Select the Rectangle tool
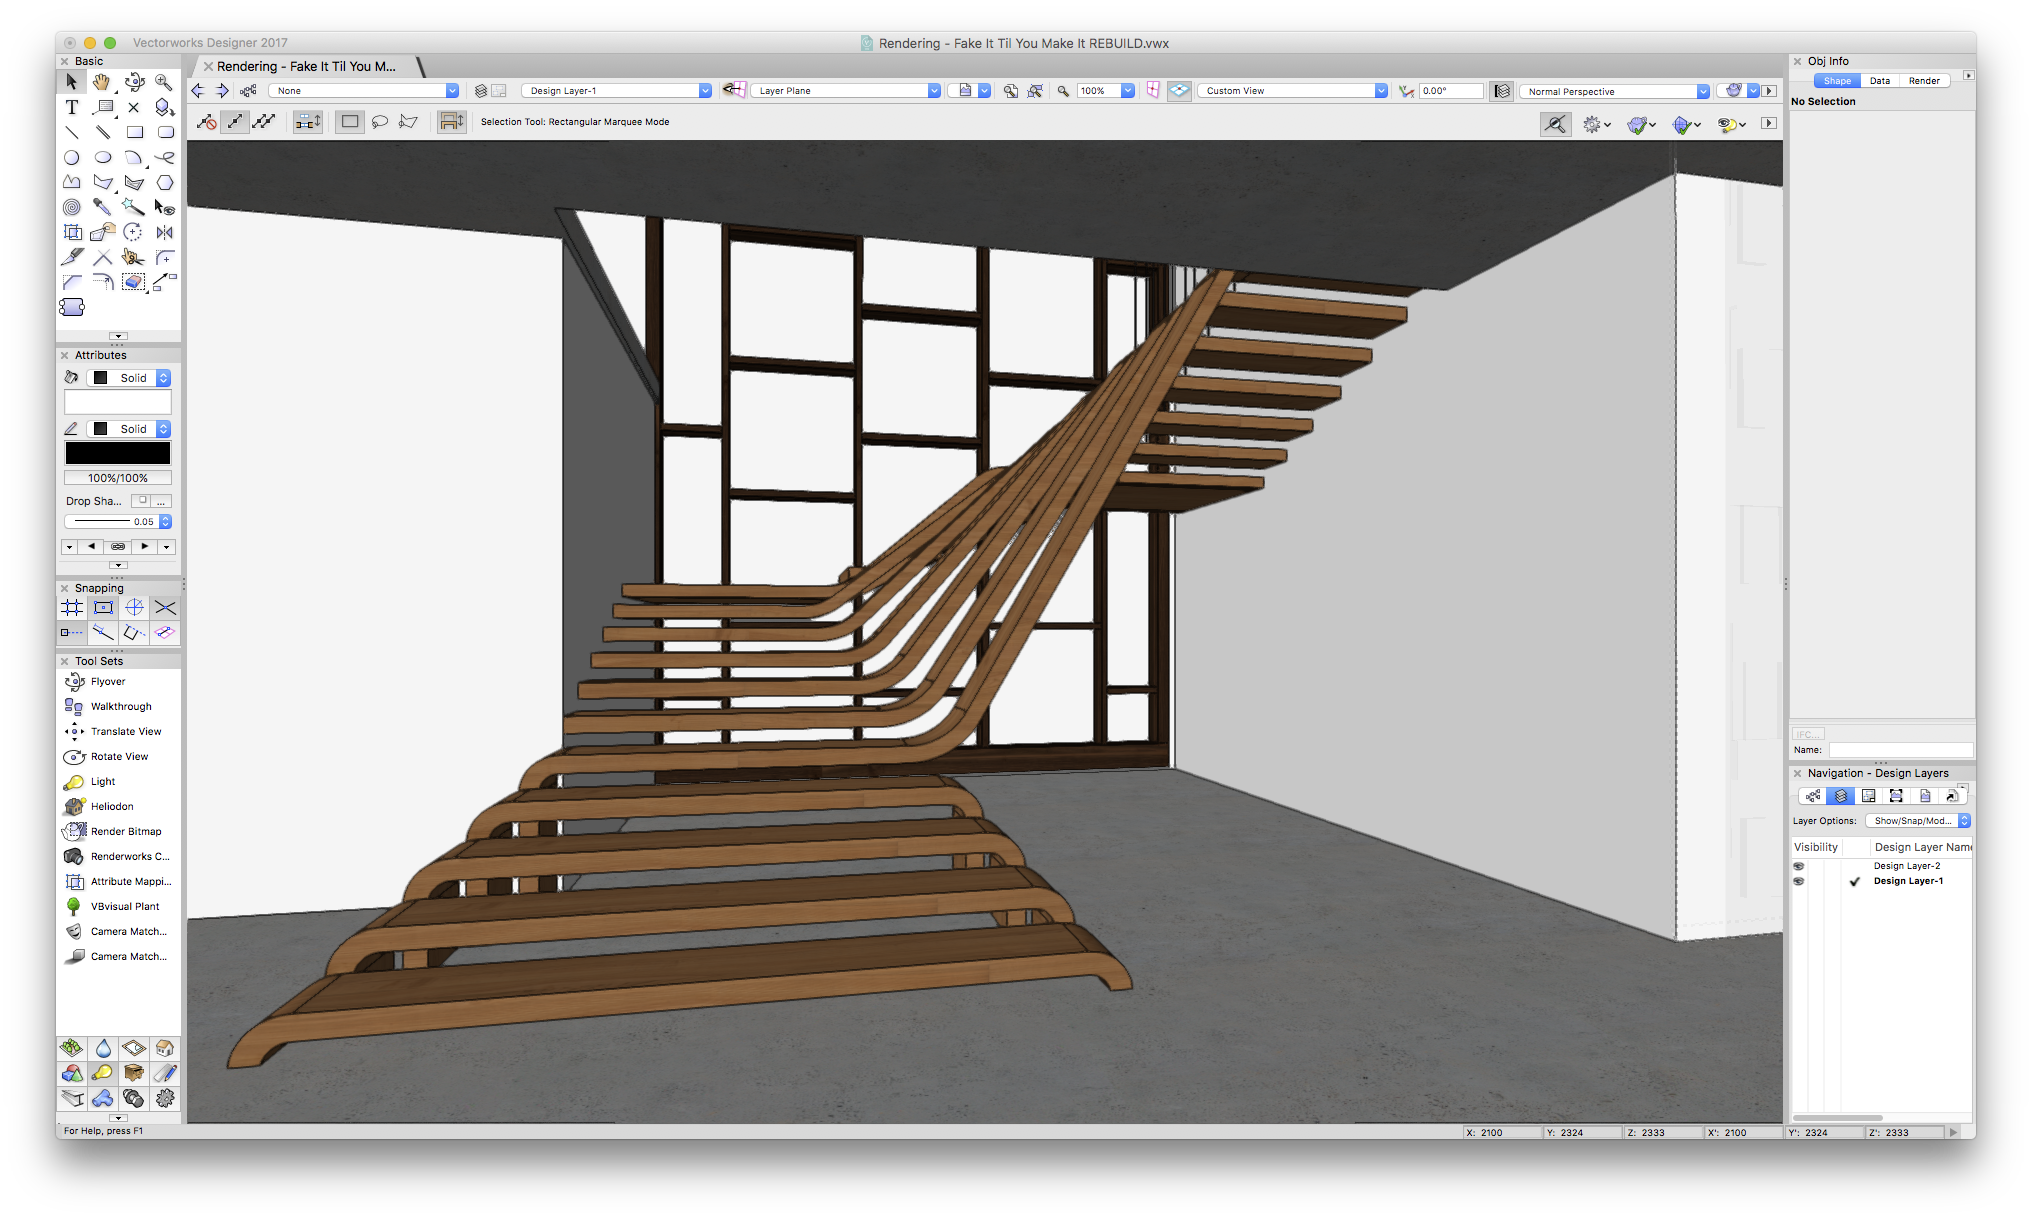 click(x=134, y=132)
